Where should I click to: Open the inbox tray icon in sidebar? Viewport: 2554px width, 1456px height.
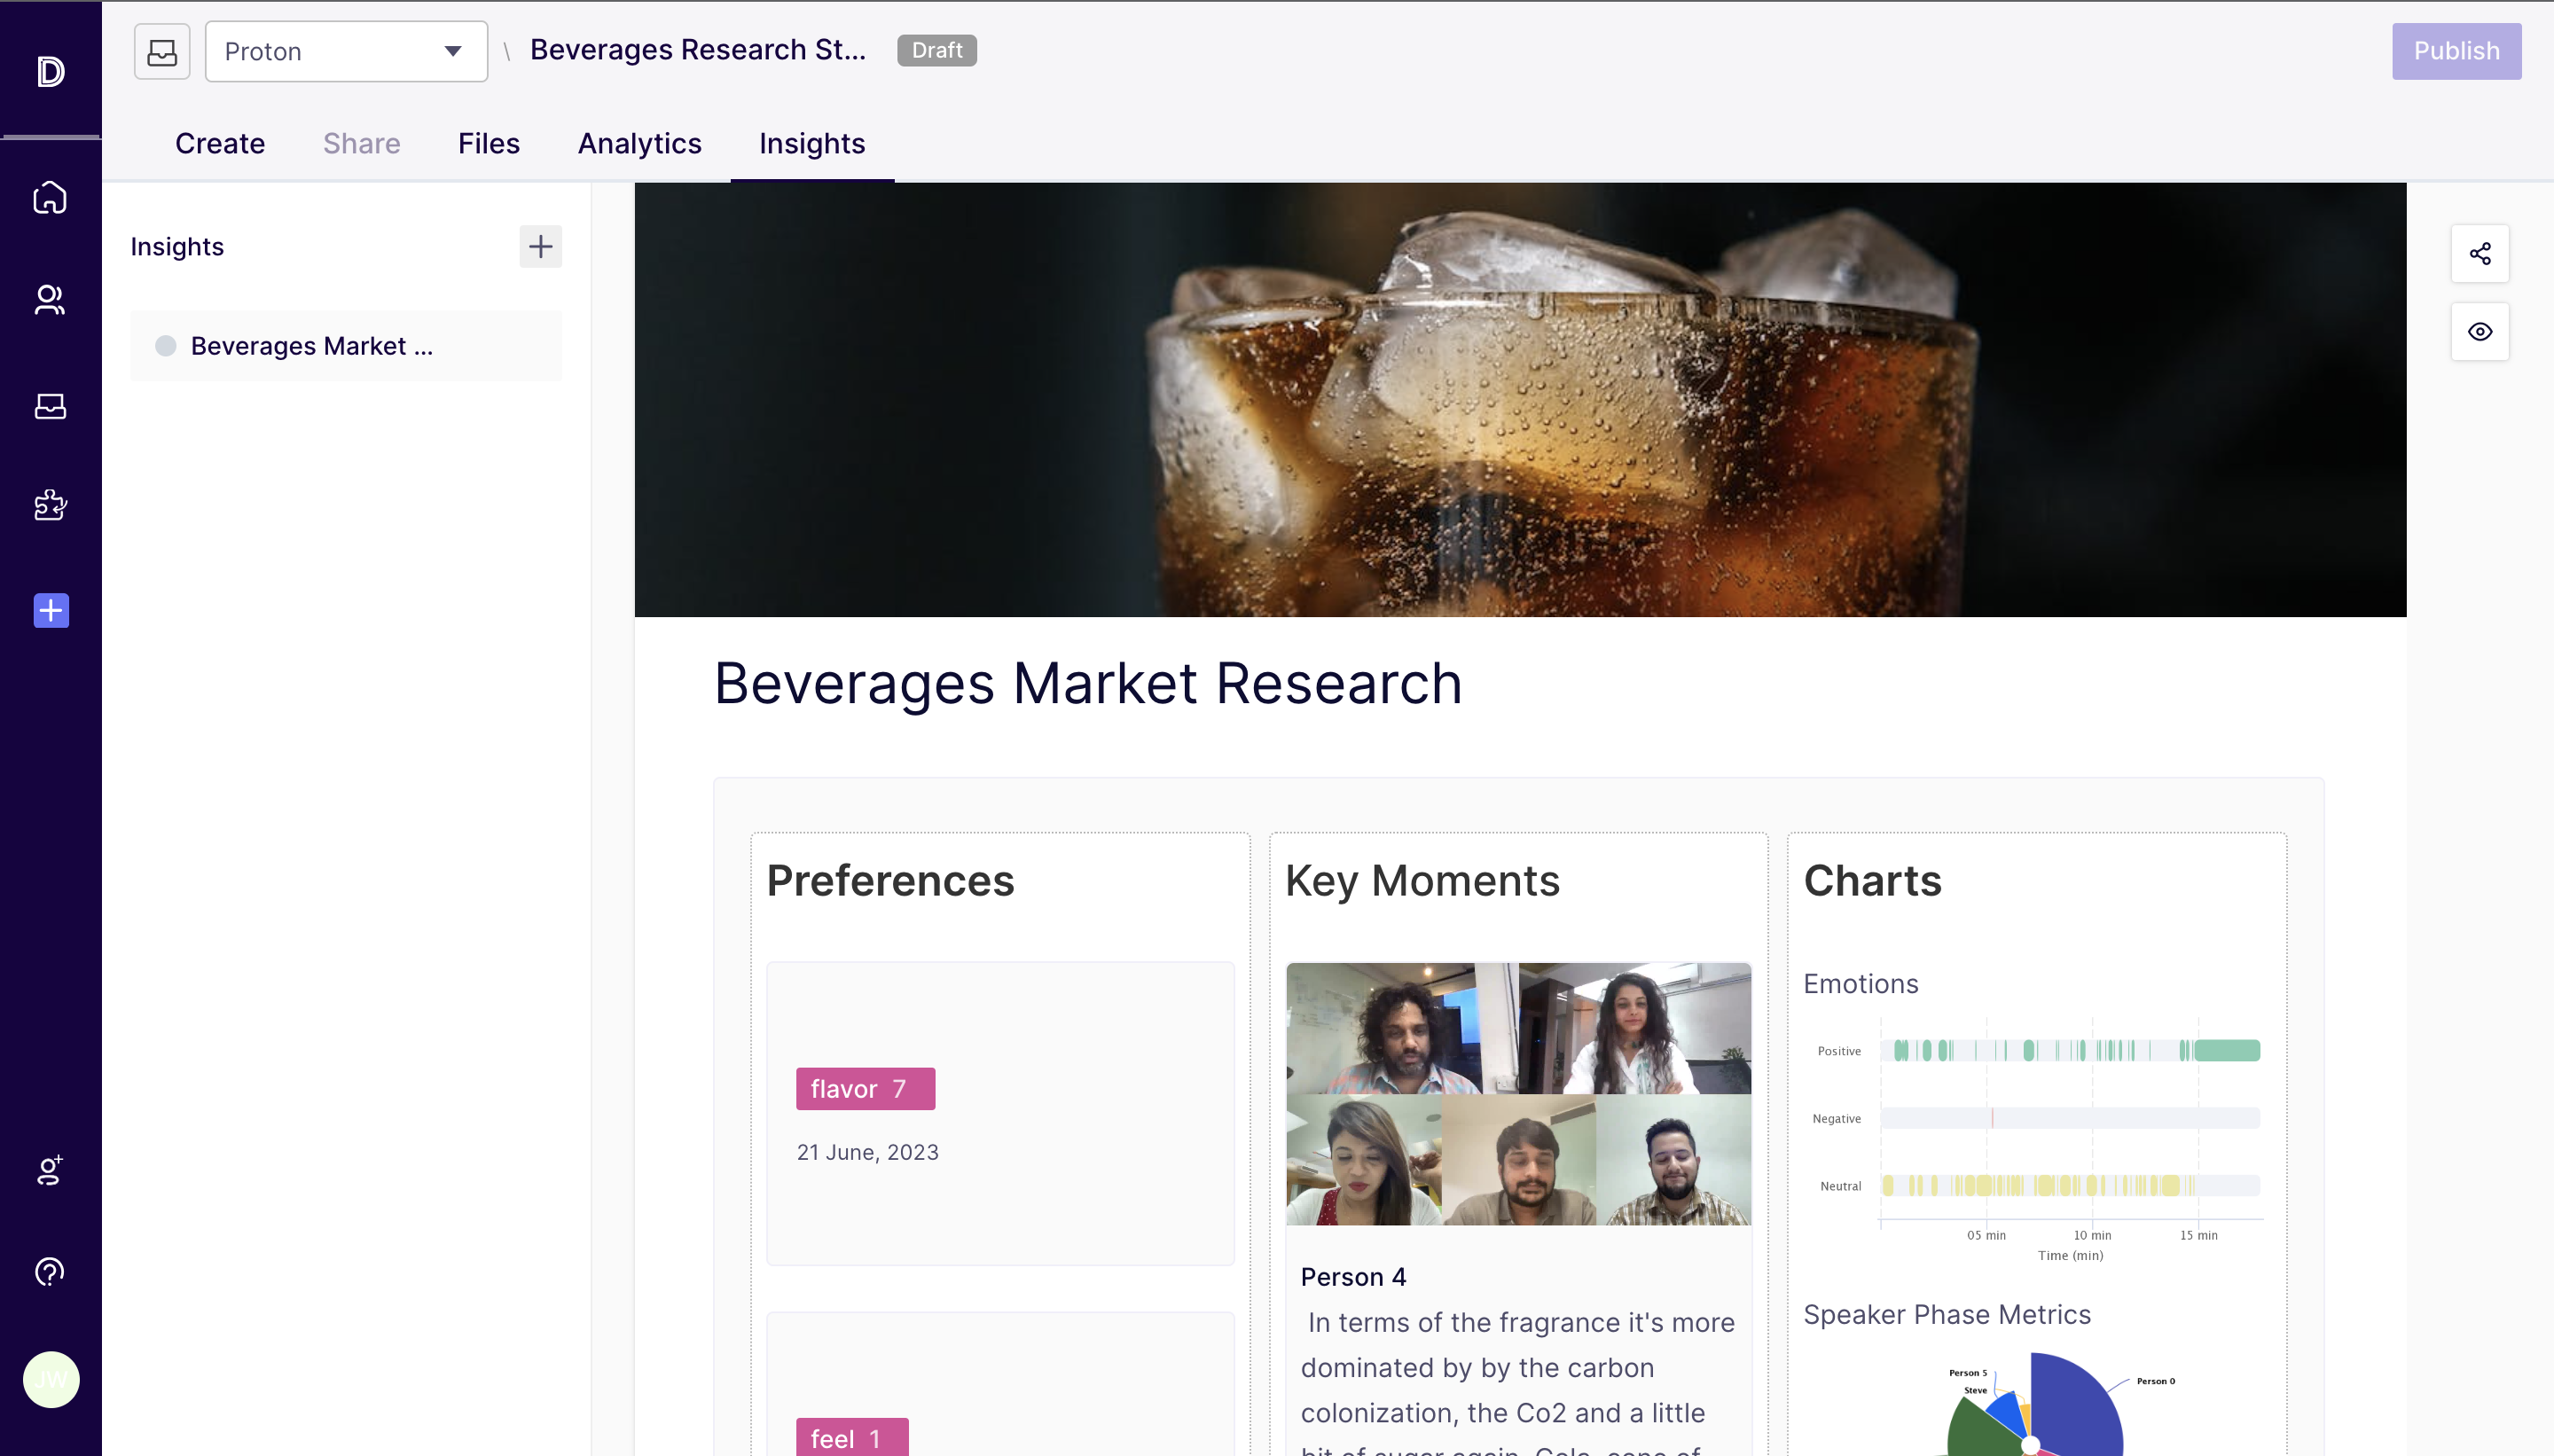50,406
